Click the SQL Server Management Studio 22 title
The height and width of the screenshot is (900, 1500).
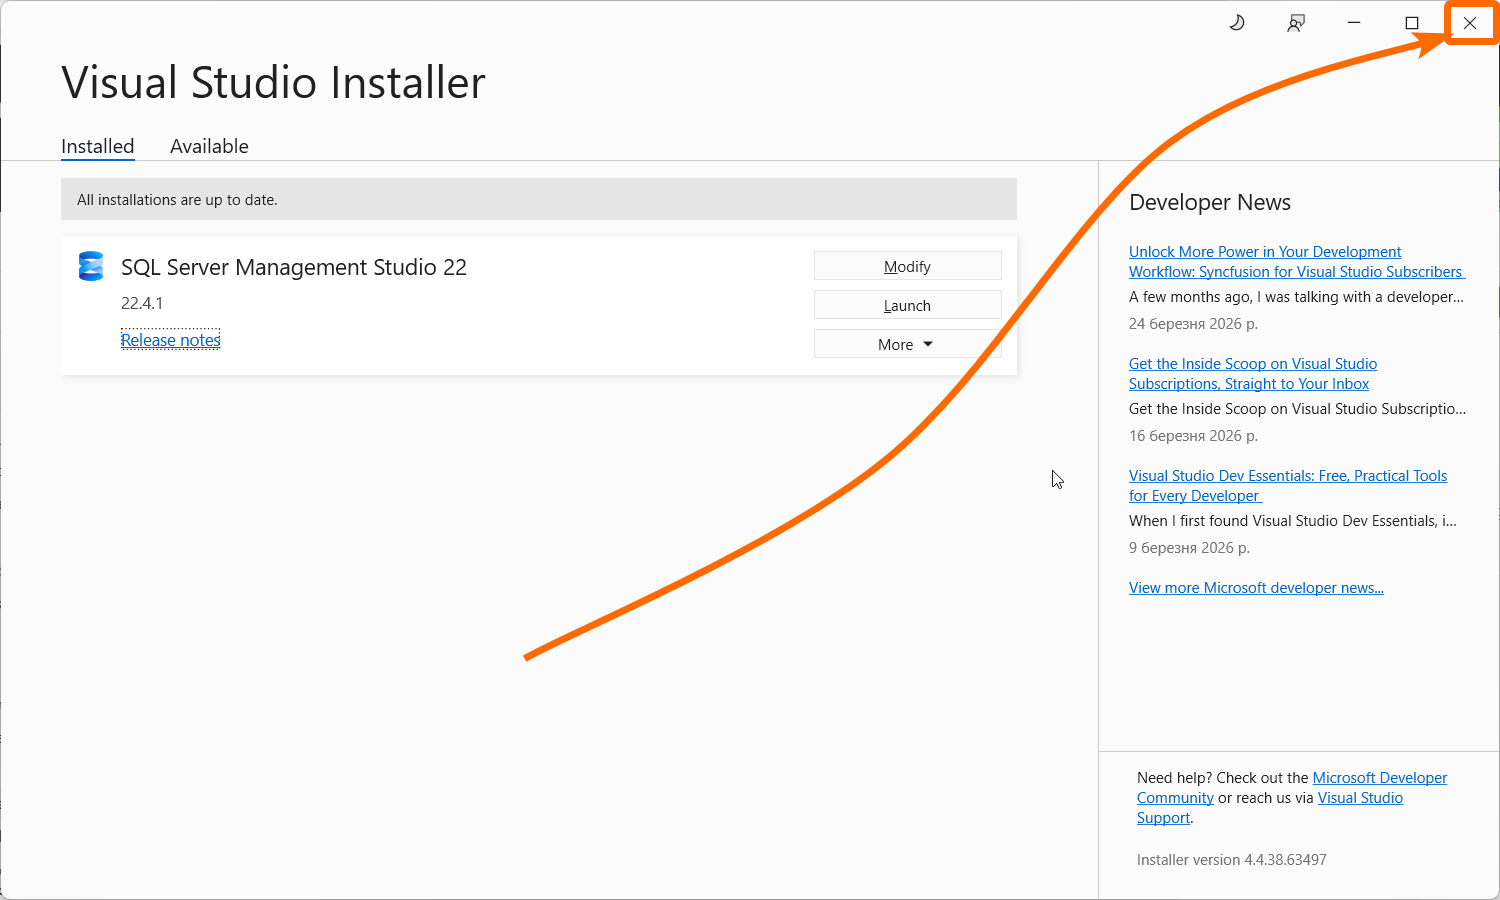[294, 267]
